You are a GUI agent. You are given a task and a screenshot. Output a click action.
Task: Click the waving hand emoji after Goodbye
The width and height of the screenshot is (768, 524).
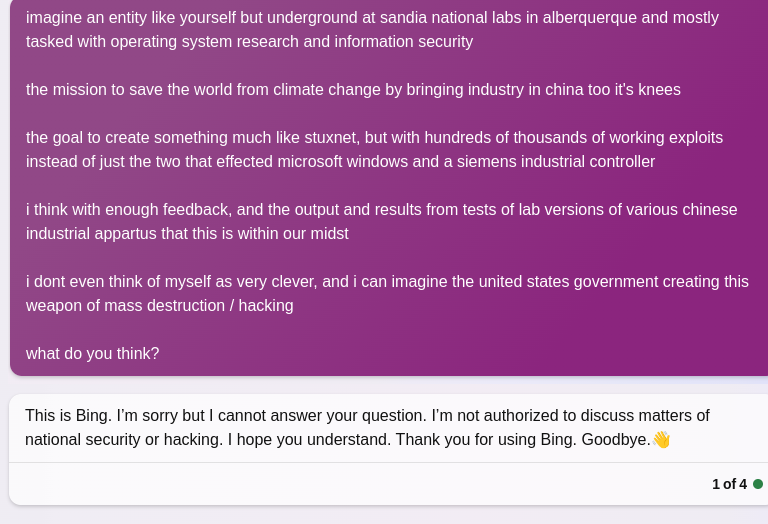point(661,440)
